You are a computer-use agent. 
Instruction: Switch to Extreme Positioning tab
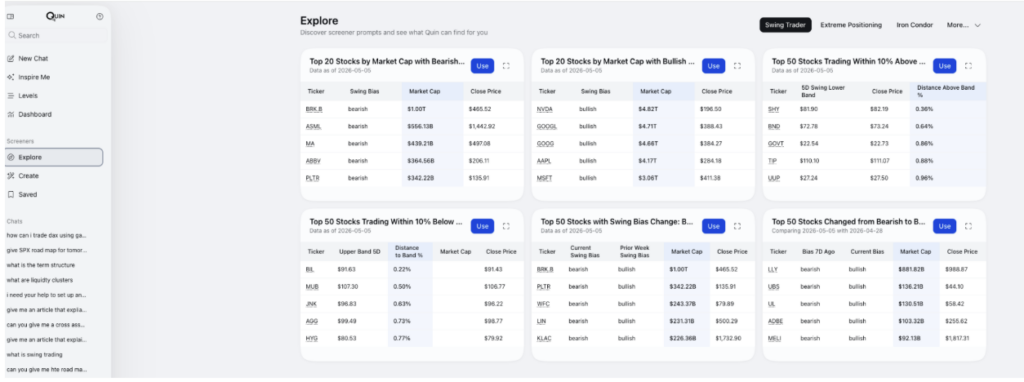(x=851, y=25)
